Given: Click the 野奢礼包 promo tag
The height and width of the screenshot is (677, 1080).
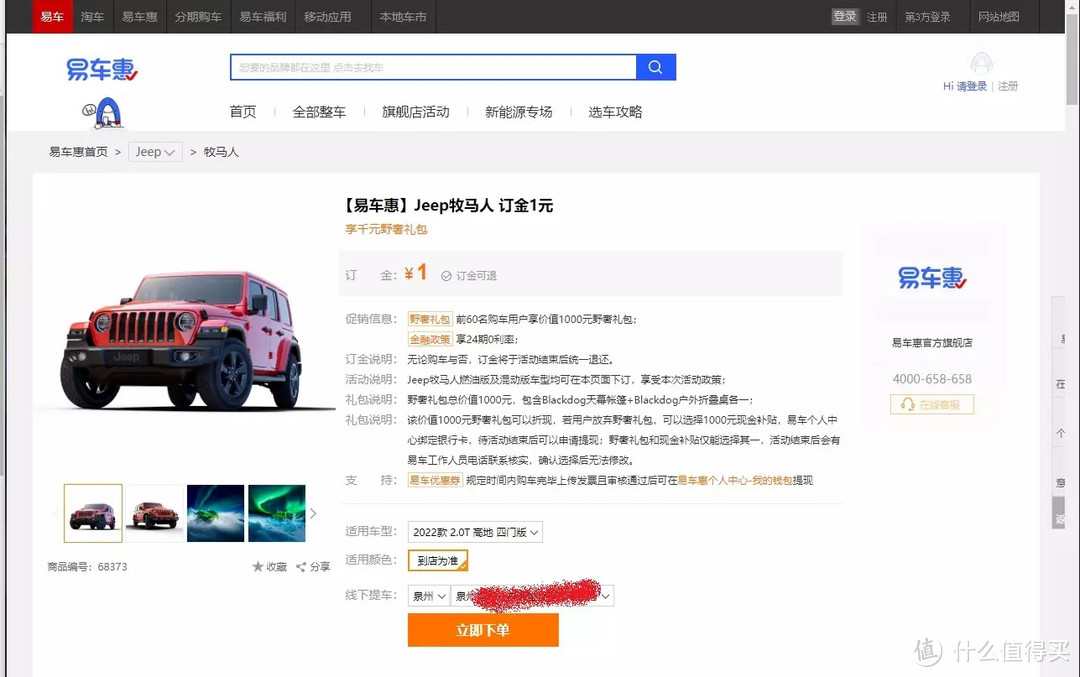Looking at the screenshot, I should click(x=430, y=319).
